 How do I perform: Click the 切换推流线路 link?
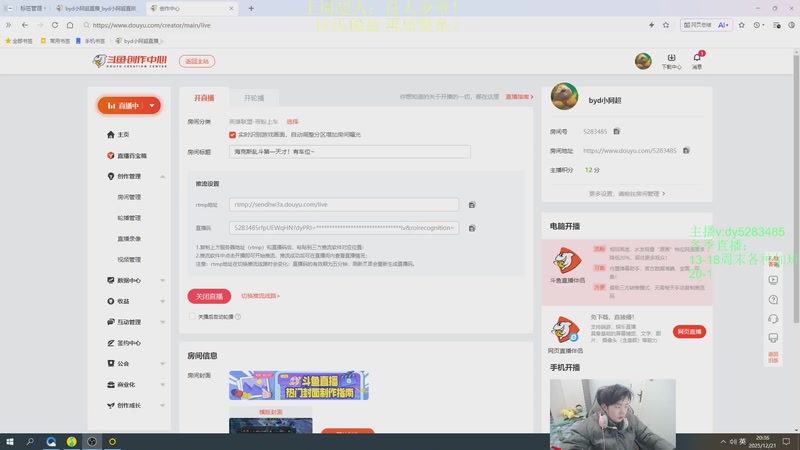[260, 296]
